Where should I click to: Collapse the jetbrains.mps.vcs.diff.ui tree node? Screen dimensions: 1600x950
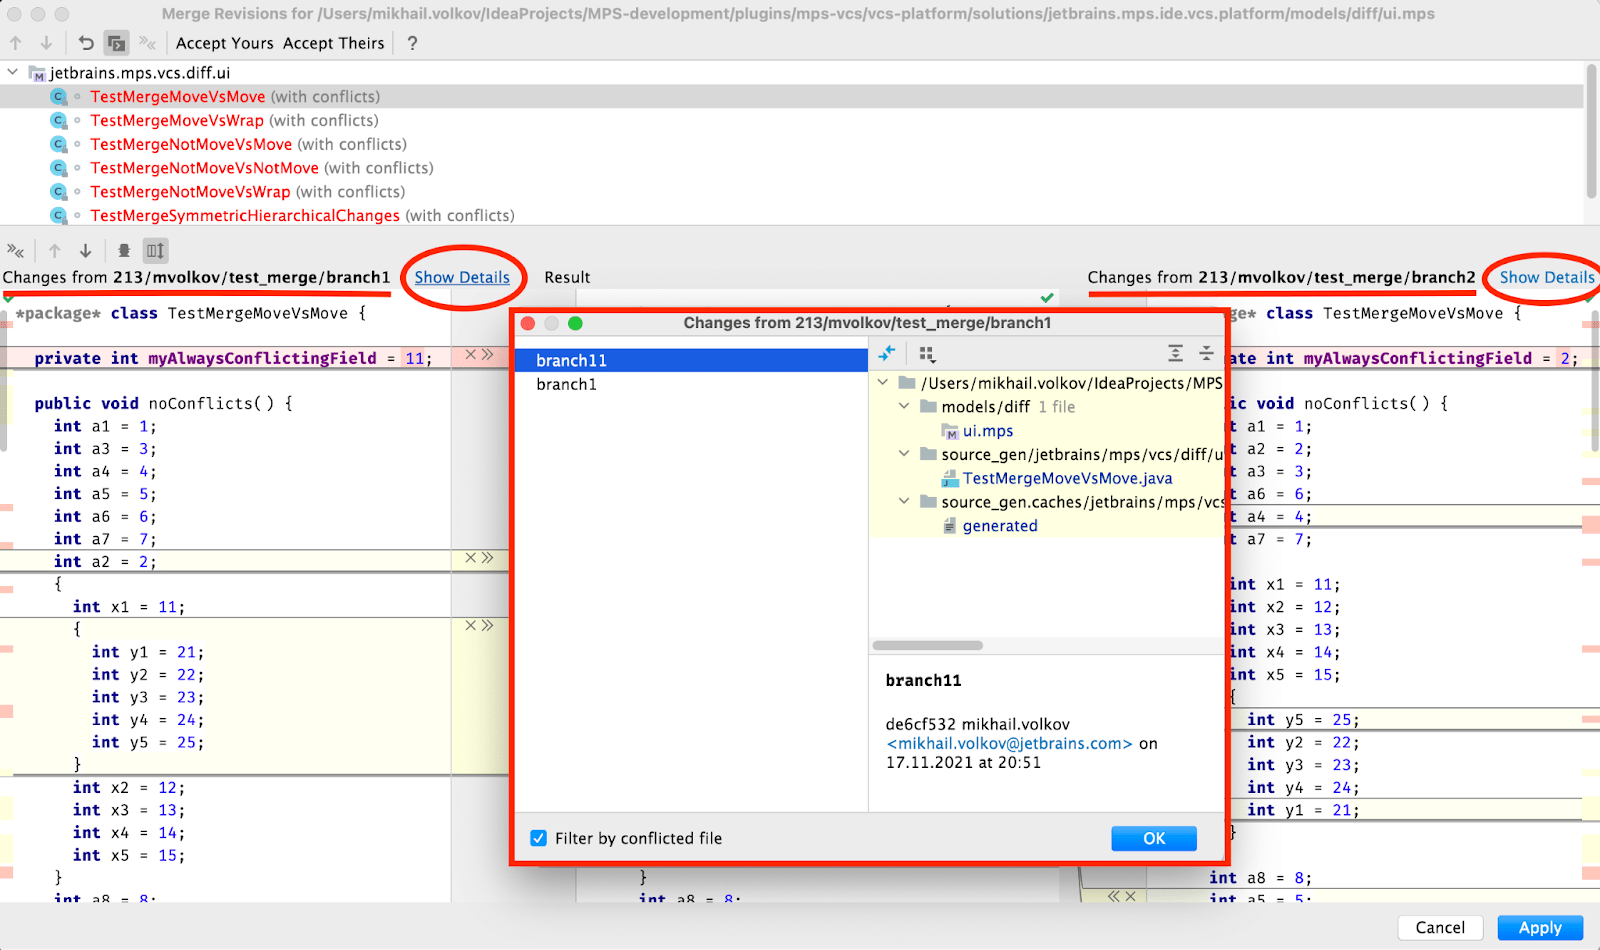[x=13, y=73]
